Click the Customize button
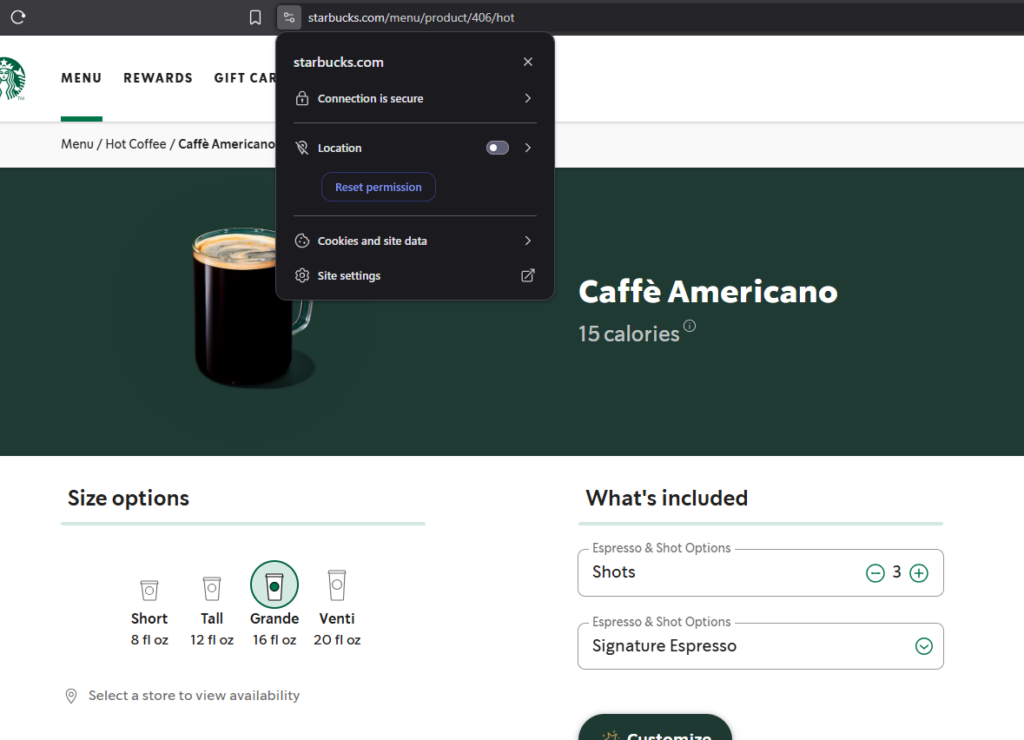Image resolution: width=1024 pixels, height=740 pixels. [x=655, y=727]
